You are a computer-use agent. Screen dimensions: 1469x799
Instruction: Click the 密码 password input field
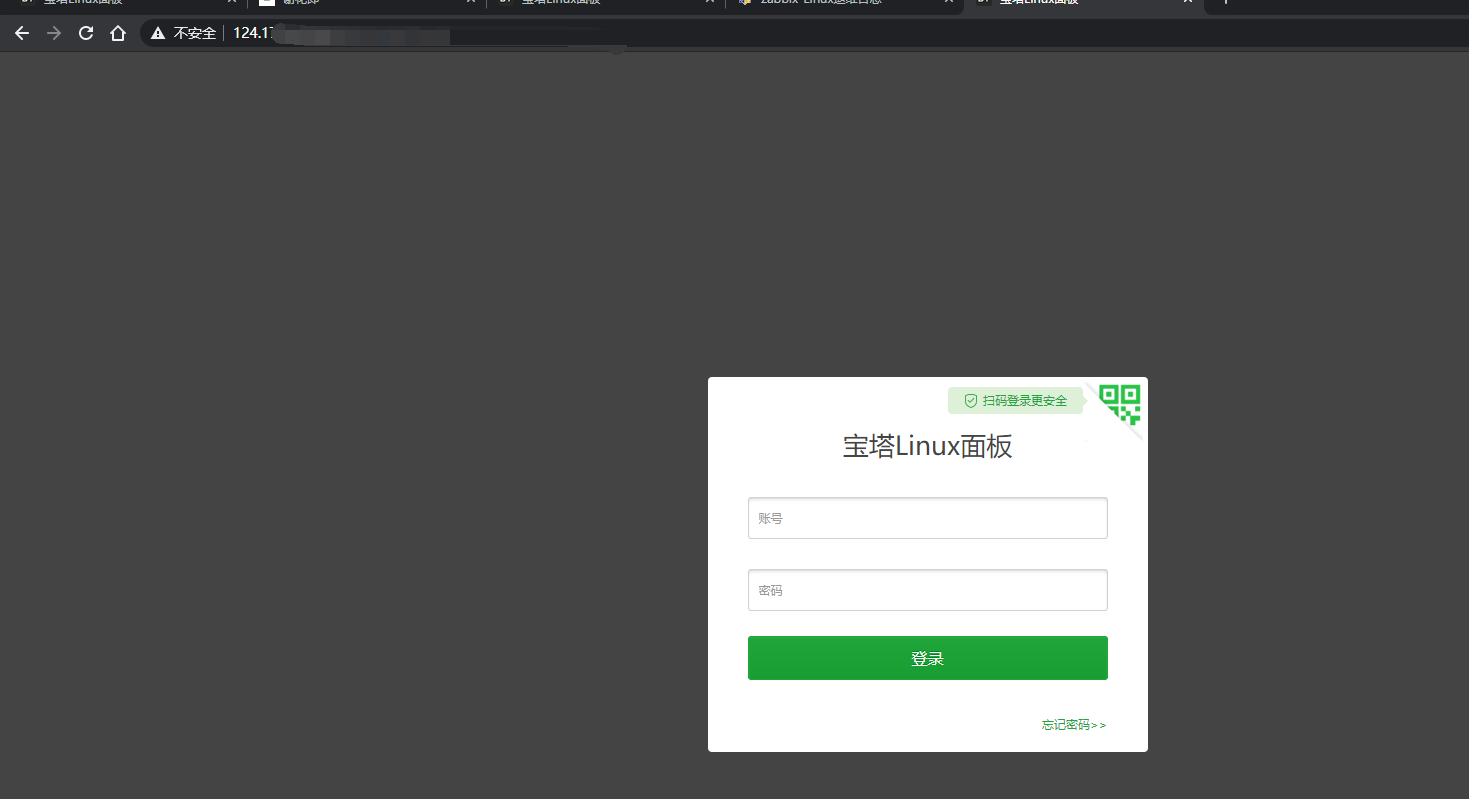coord(927,590)
